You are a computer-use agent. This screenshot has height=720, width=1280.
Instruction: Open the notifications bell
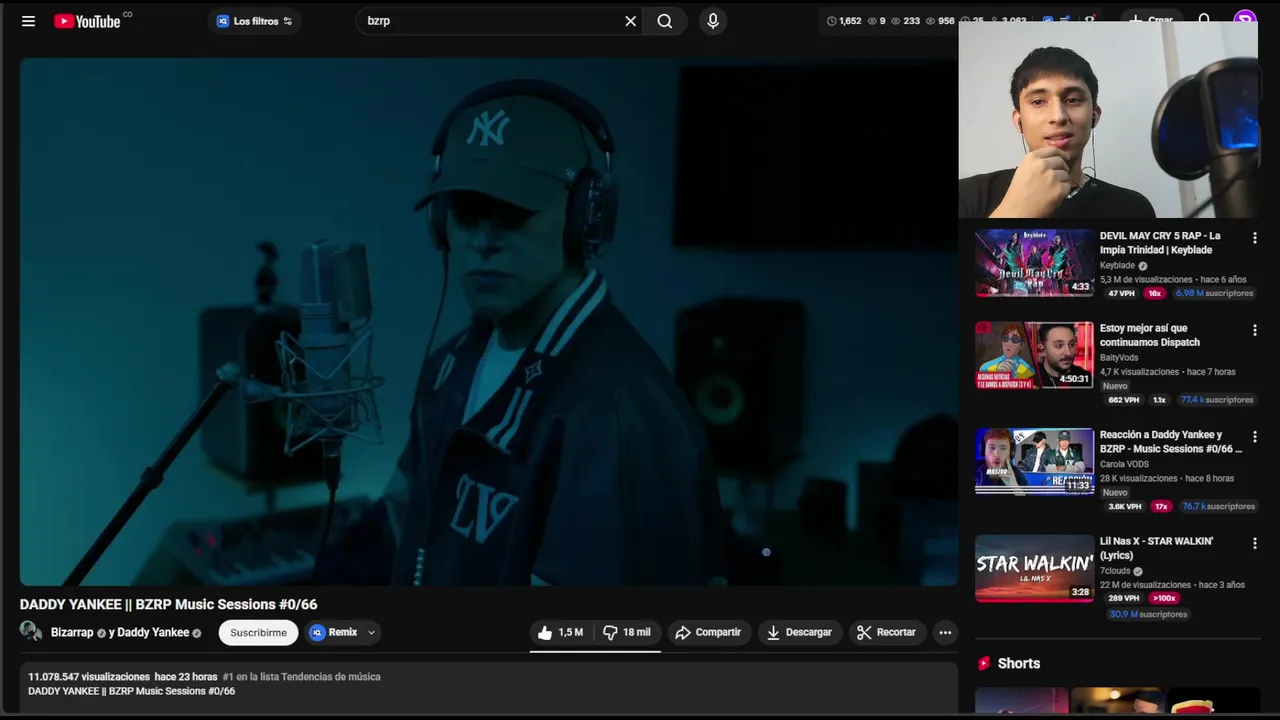click(1205, 20)
